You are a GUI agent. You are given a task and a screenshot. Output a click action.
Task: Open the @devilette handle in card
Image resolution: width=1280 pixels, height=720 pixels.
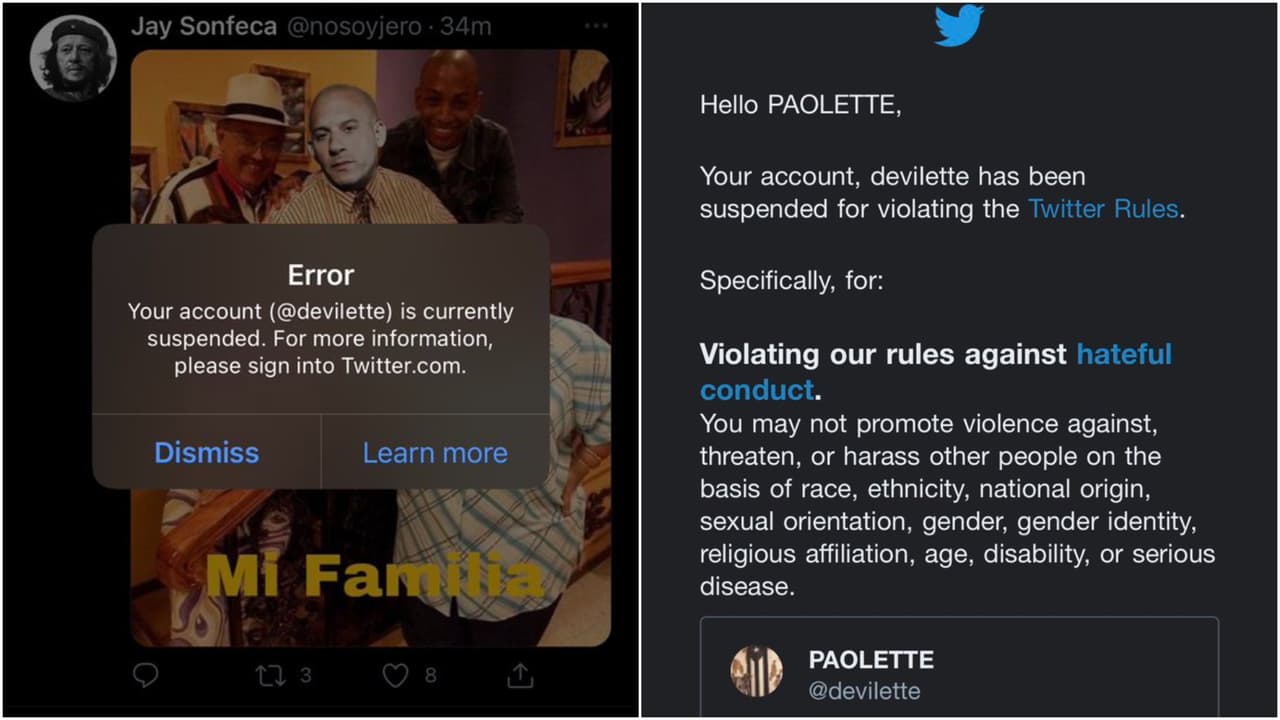(864, 691)
